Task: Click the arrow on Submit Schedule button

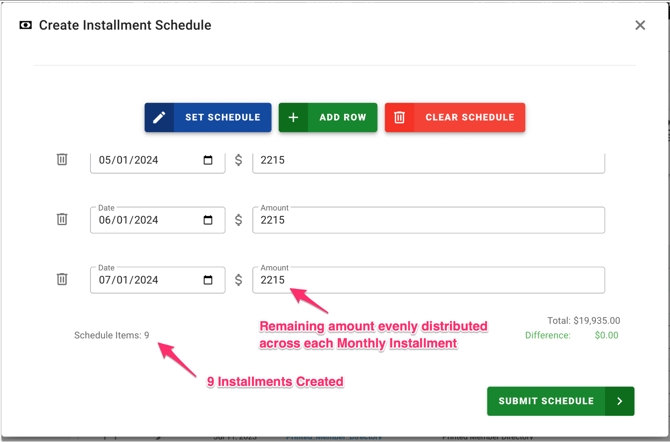Action: click(x=620, y=401)
